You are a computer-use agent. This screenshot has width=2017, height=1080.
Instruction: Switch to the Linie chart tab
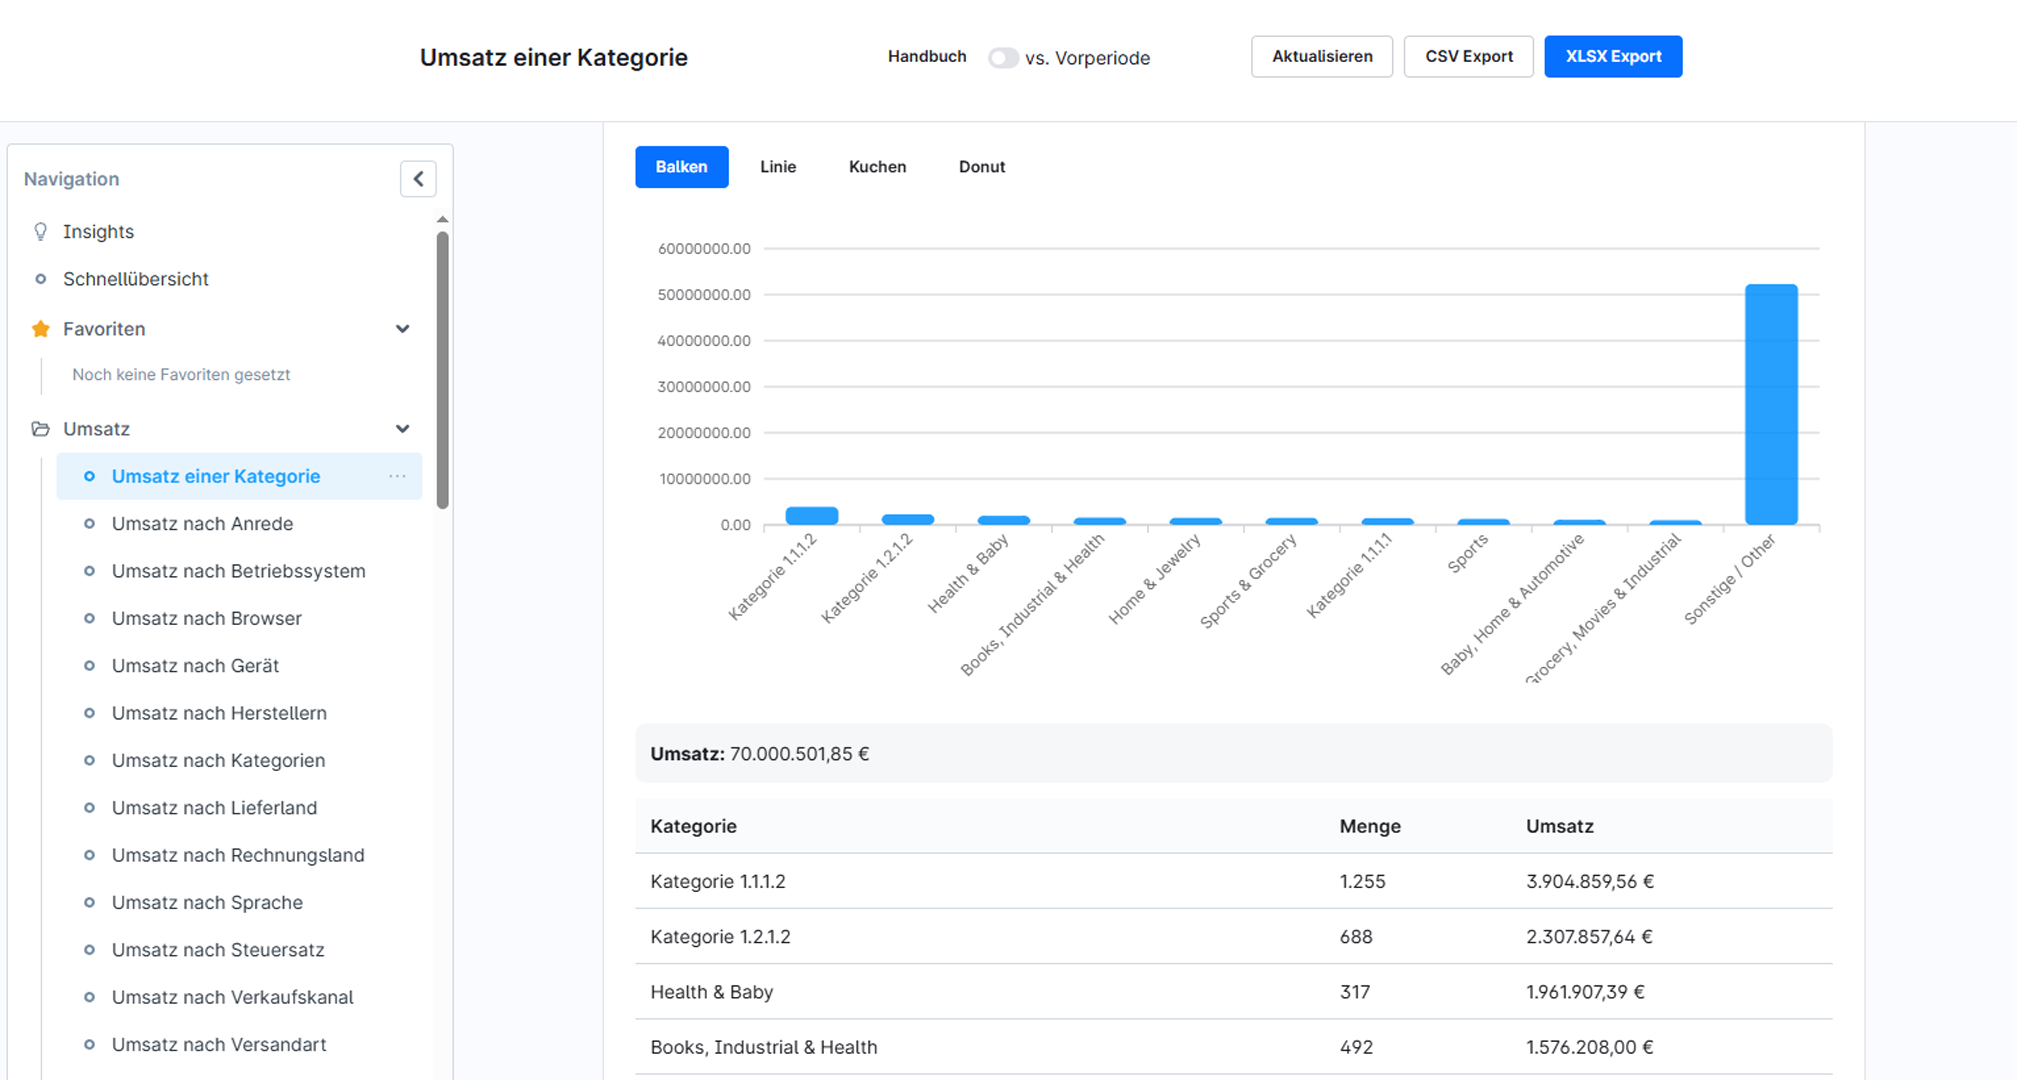point(778,167)
